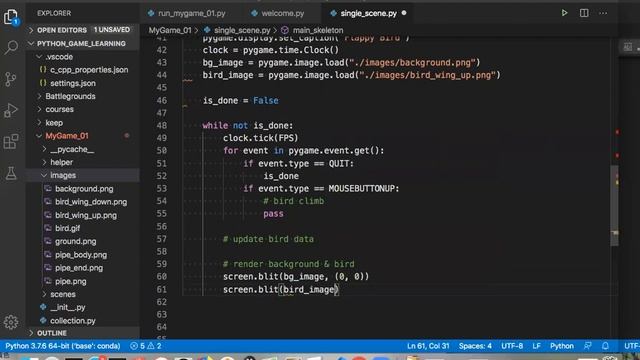
Task: Place cursor on the 'pass' statement
Action: pyautogui.click(x=273, y=214)
